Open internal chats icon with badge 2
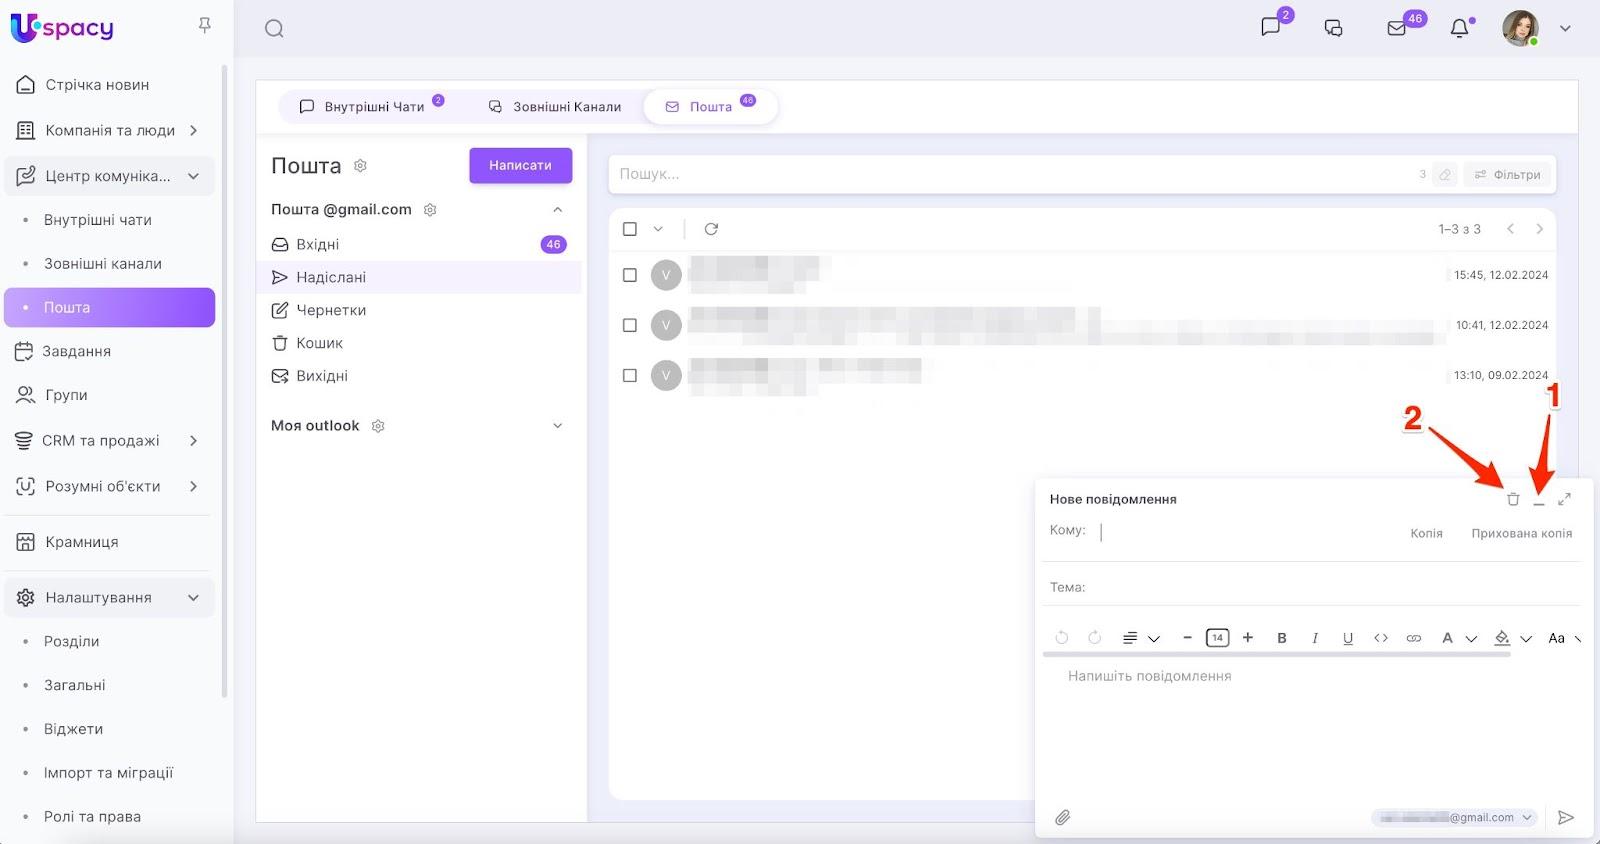This screenshot has height=844, width=1600. tap(1271, 27)
